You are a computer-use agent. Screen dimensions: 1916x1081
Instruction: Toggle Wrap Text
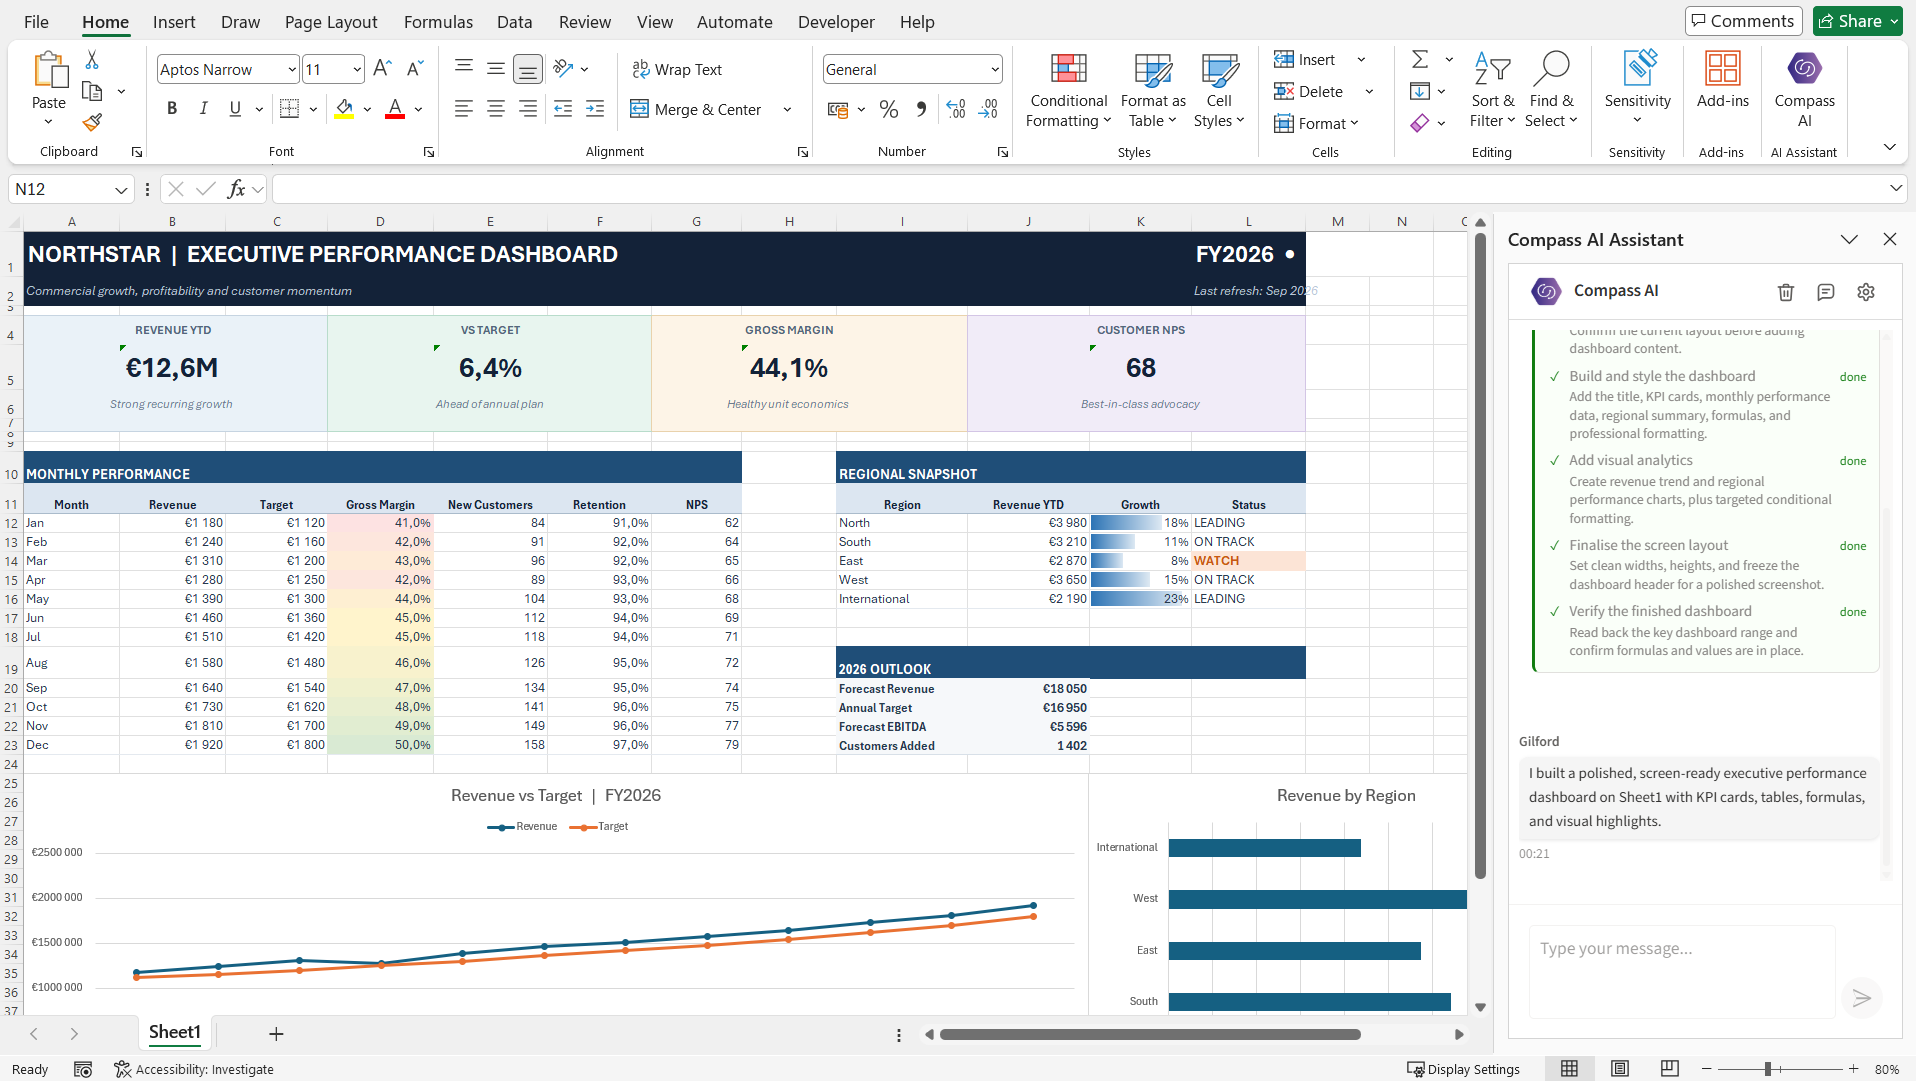[x=677, y=69]
